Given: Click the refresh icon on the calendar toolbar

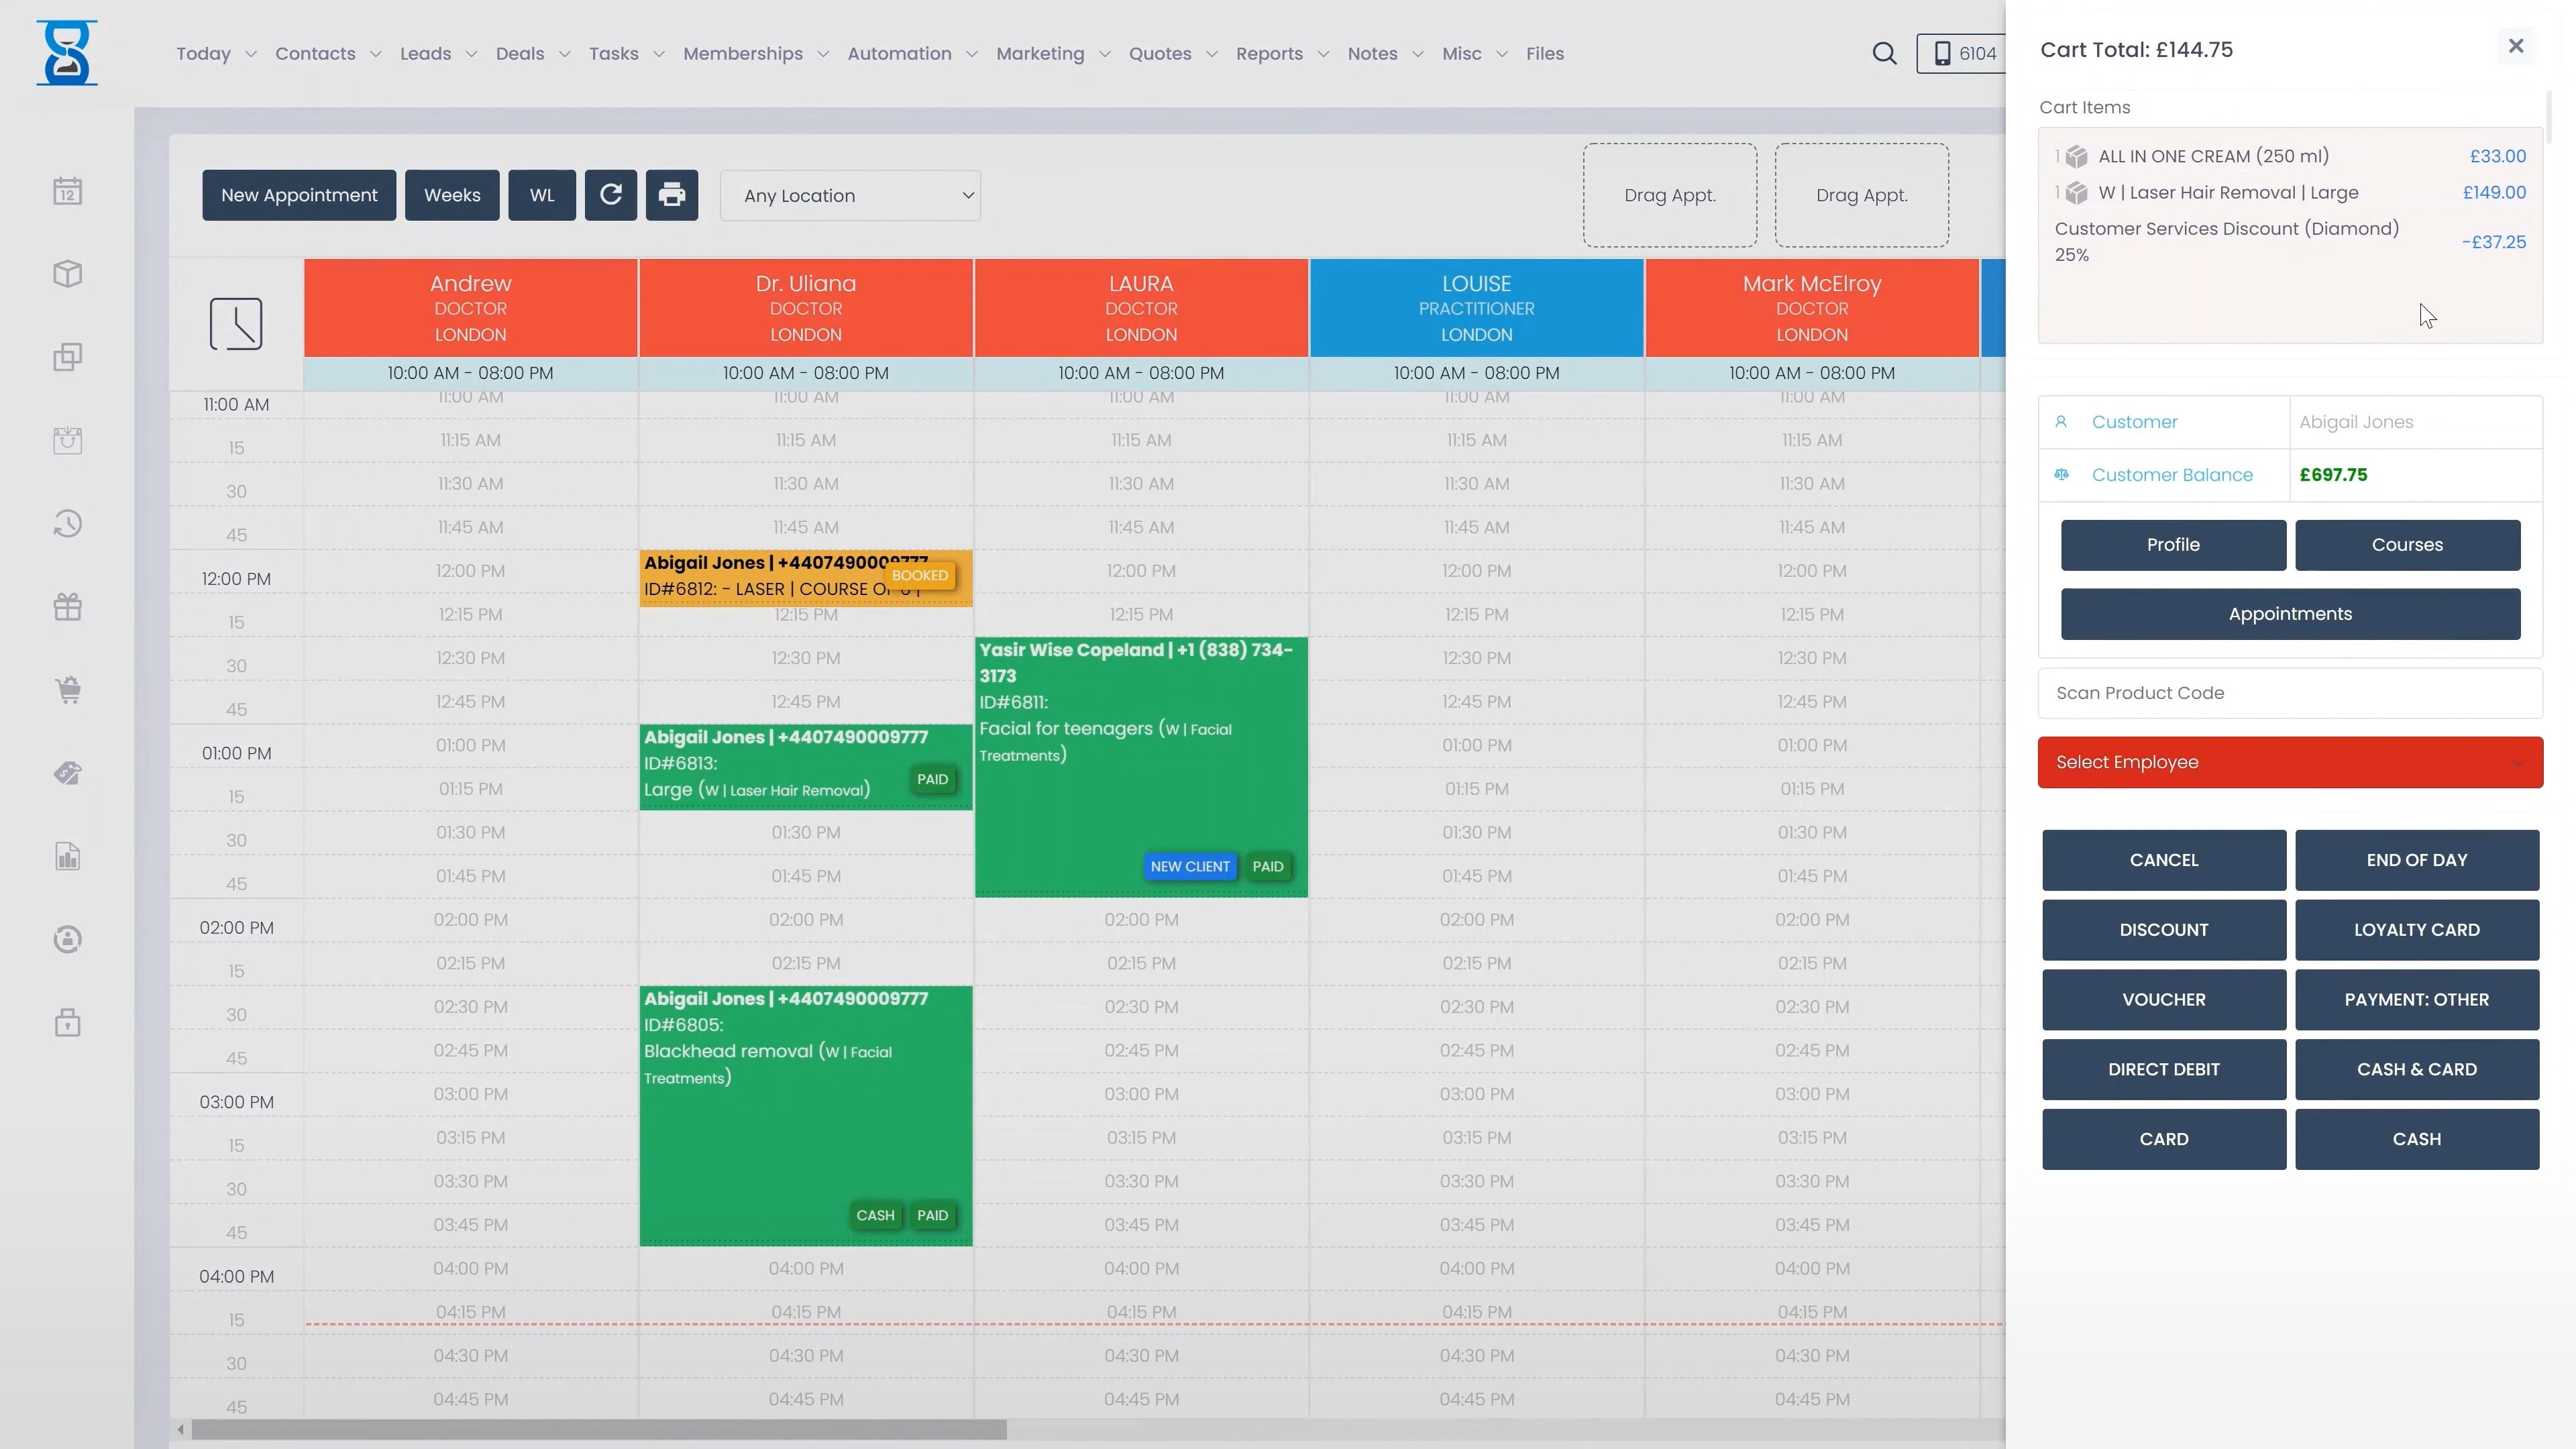Looking at the screenshot, I should [611, 194].
